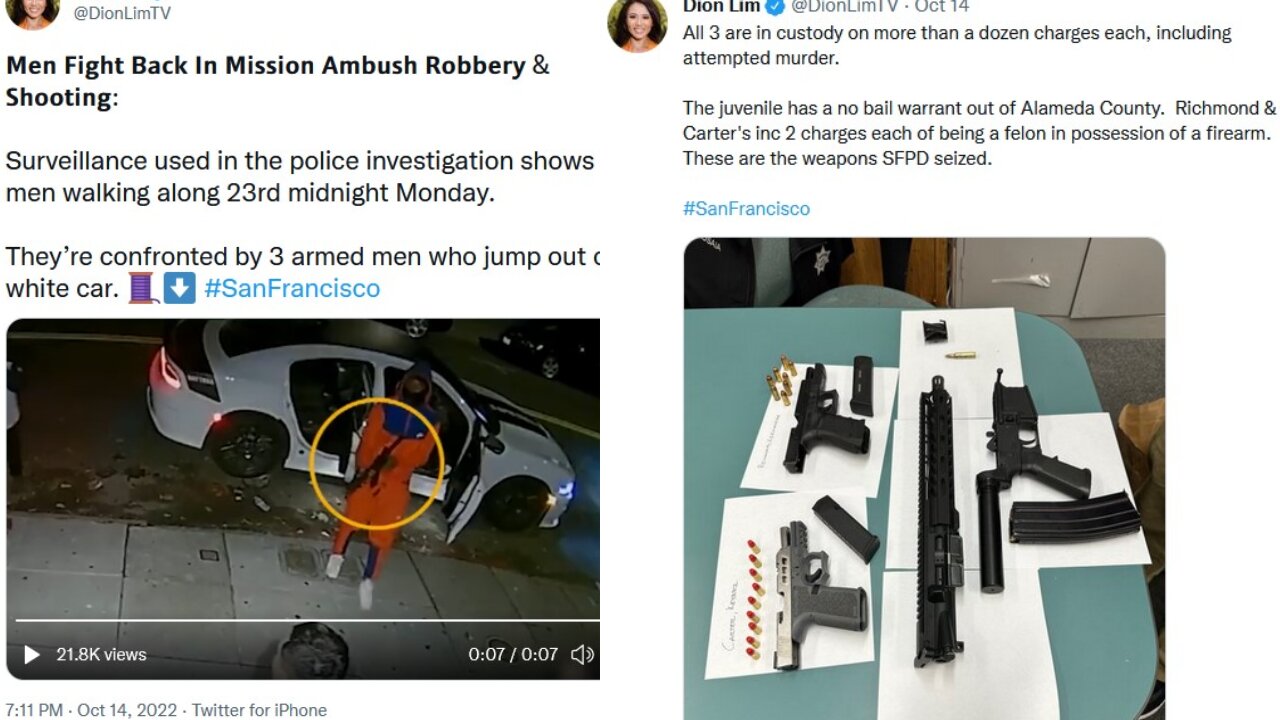Play the surveillance video
The height and width of the screenshot is (720, 1280).
pos(31,655)
